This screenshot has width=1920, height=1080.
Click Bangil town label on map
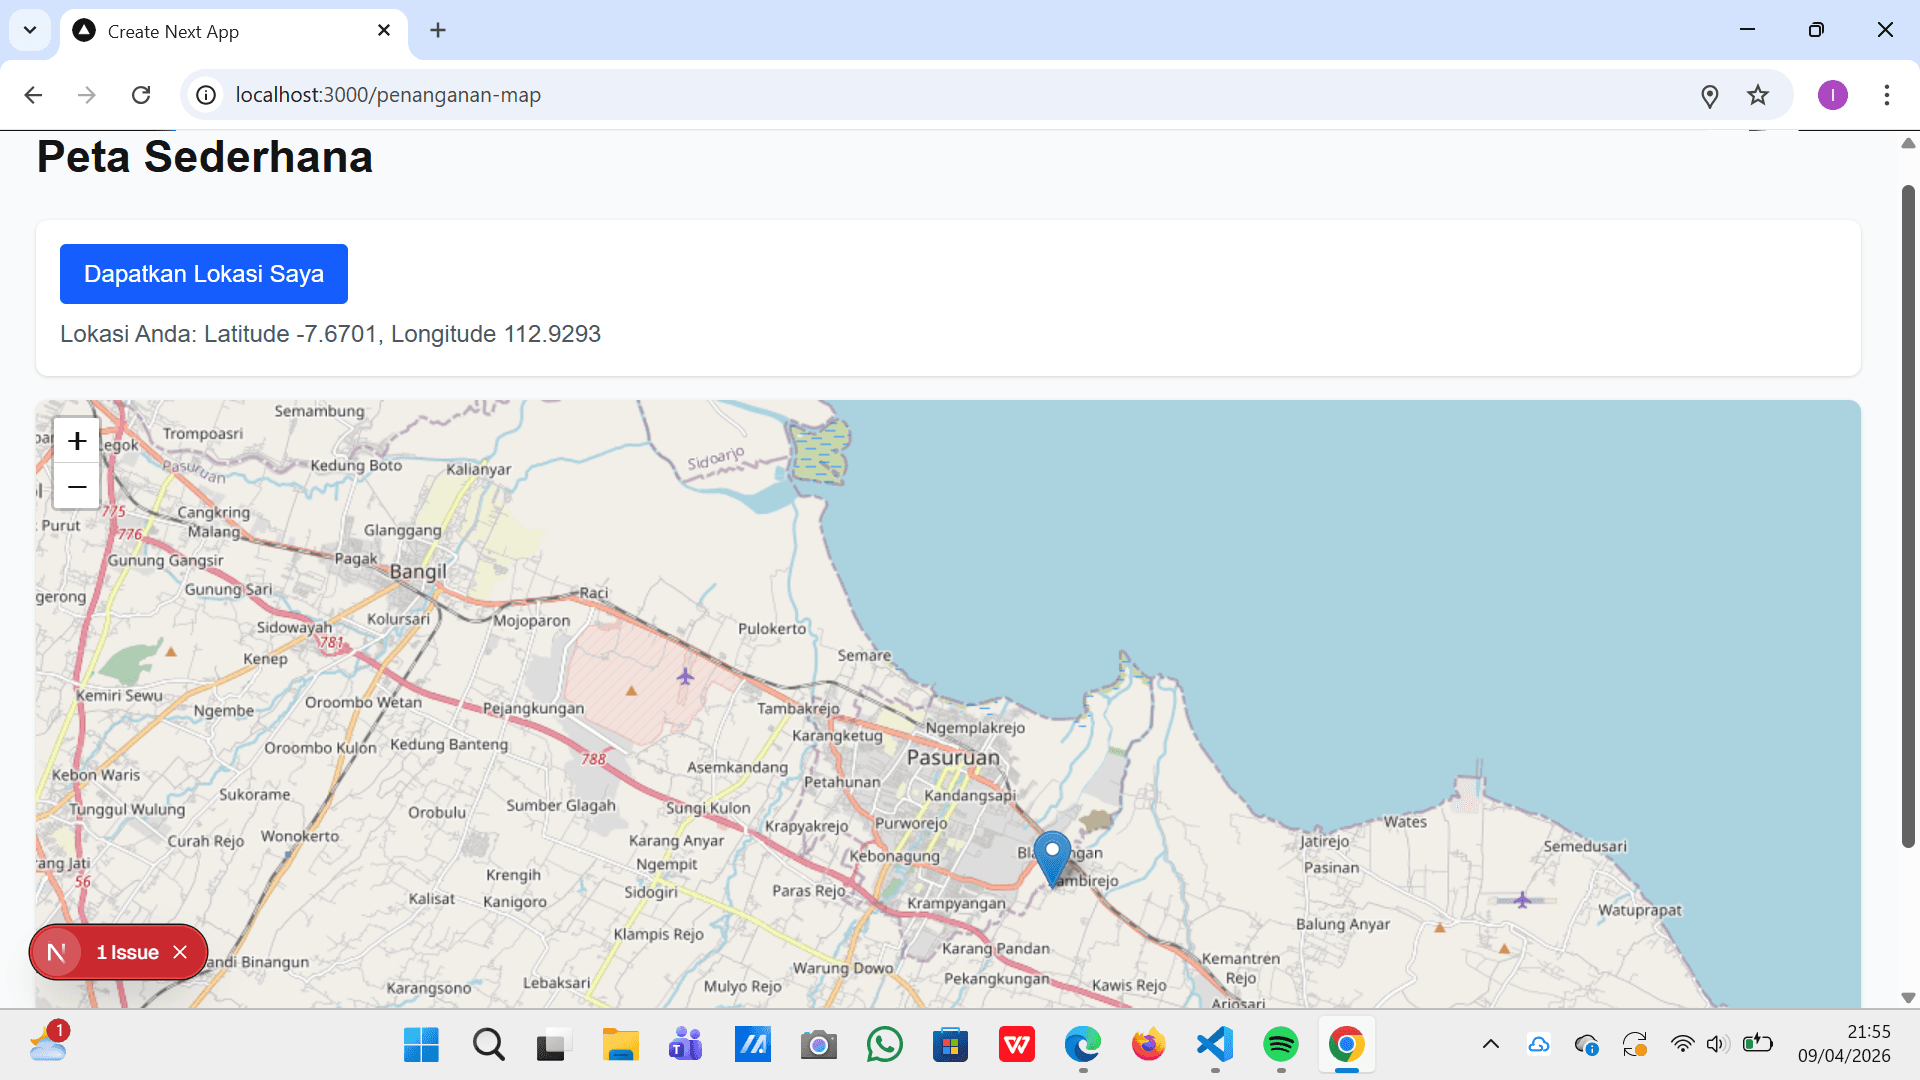[x=418, y=572]
